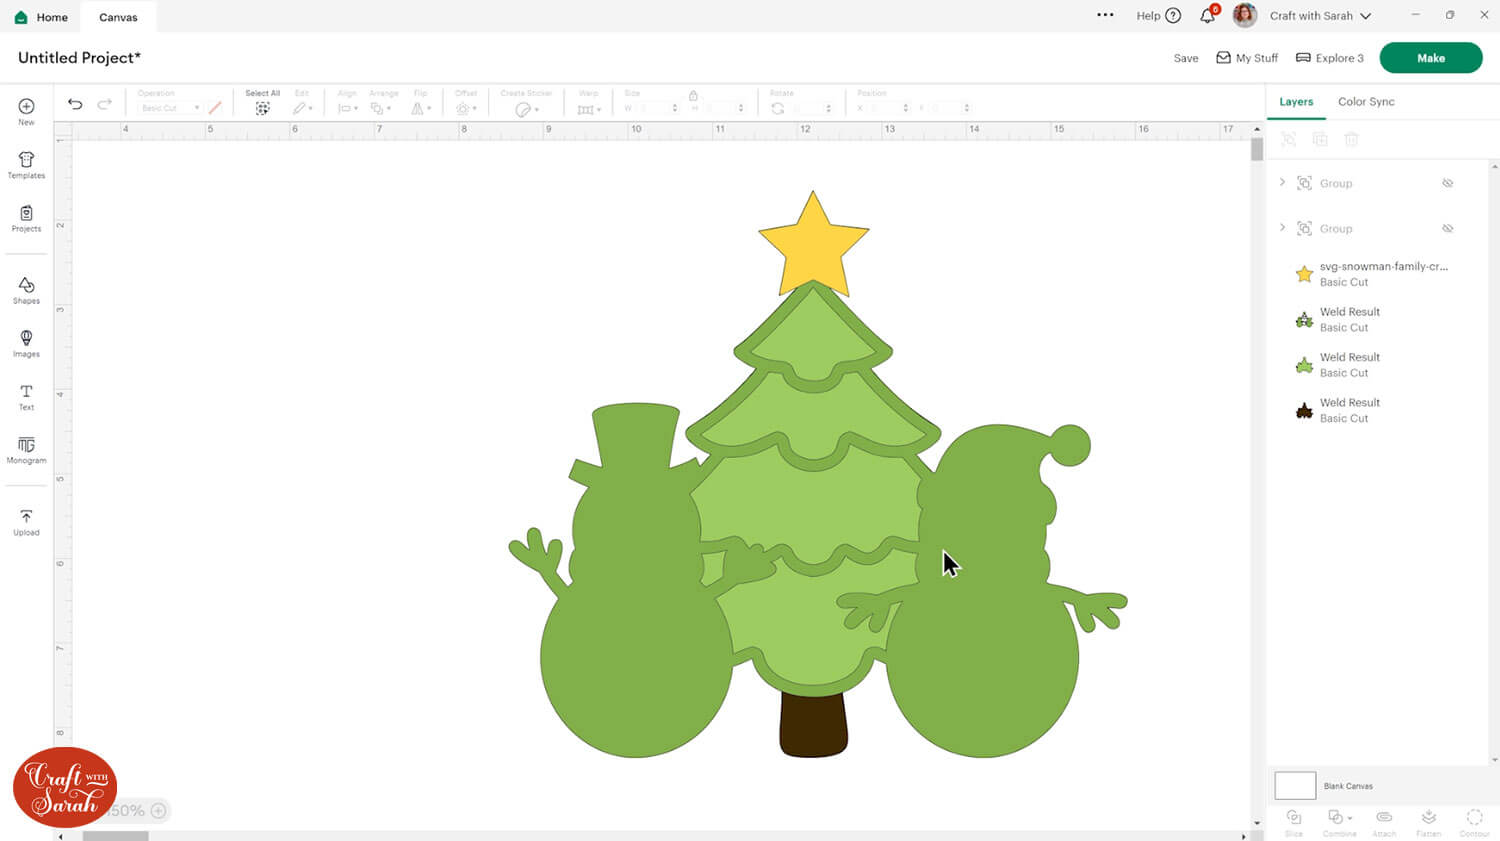1500x841 pixels.
Task: Click the Undo arrow
Action: click(75, 104)
